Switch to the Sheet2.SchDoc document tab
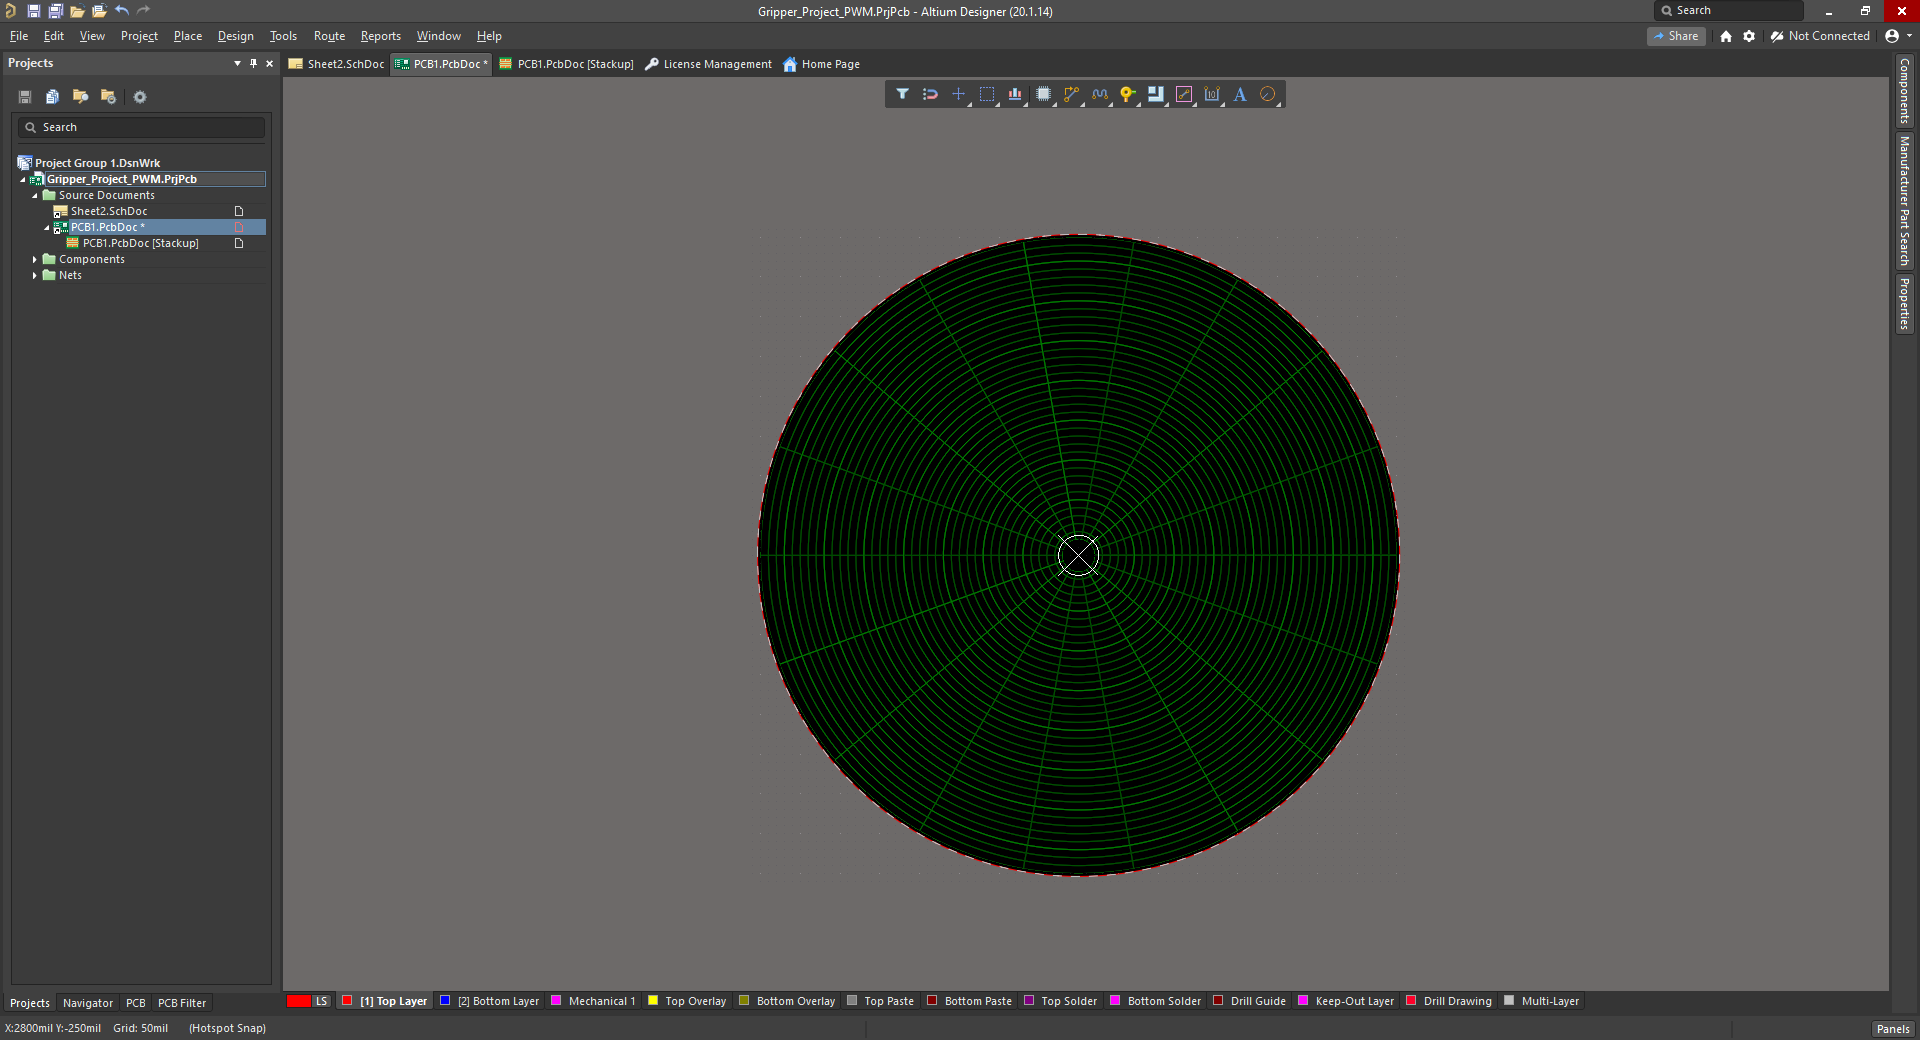 [x=336, y=64]
